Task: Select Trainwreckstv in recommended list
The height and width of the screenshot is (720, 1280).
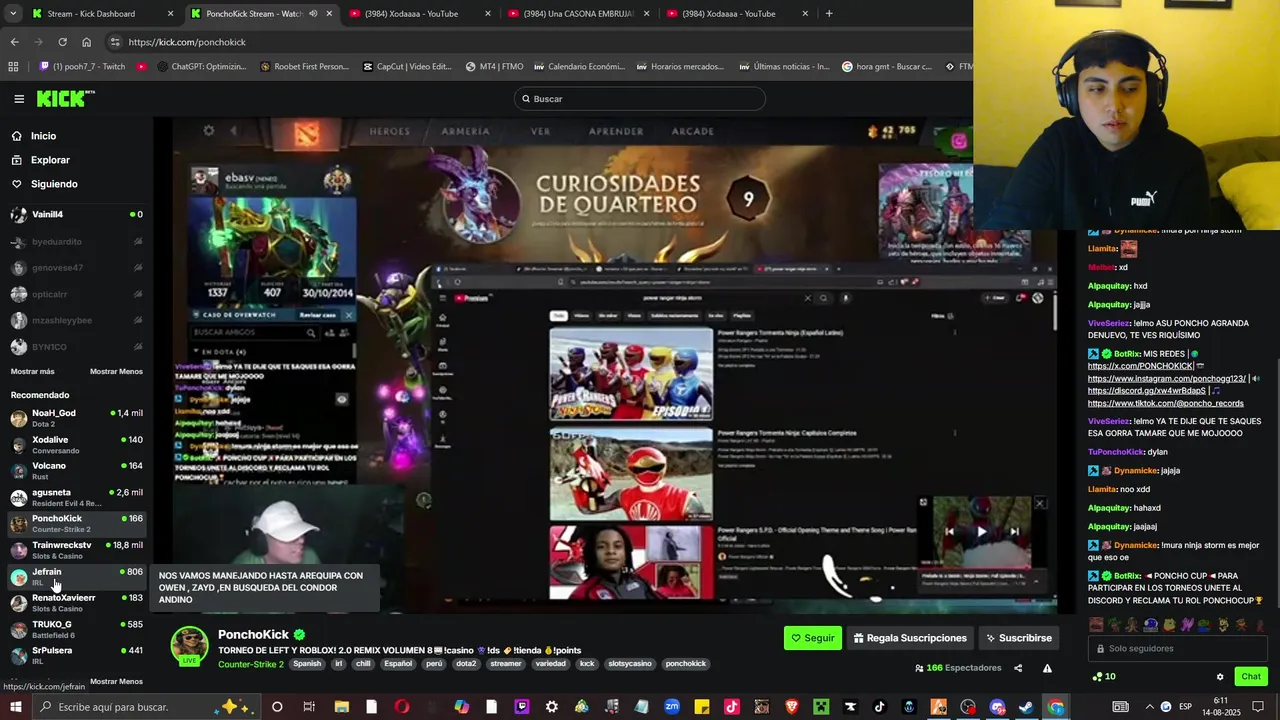Action: (x=76, y=550)
